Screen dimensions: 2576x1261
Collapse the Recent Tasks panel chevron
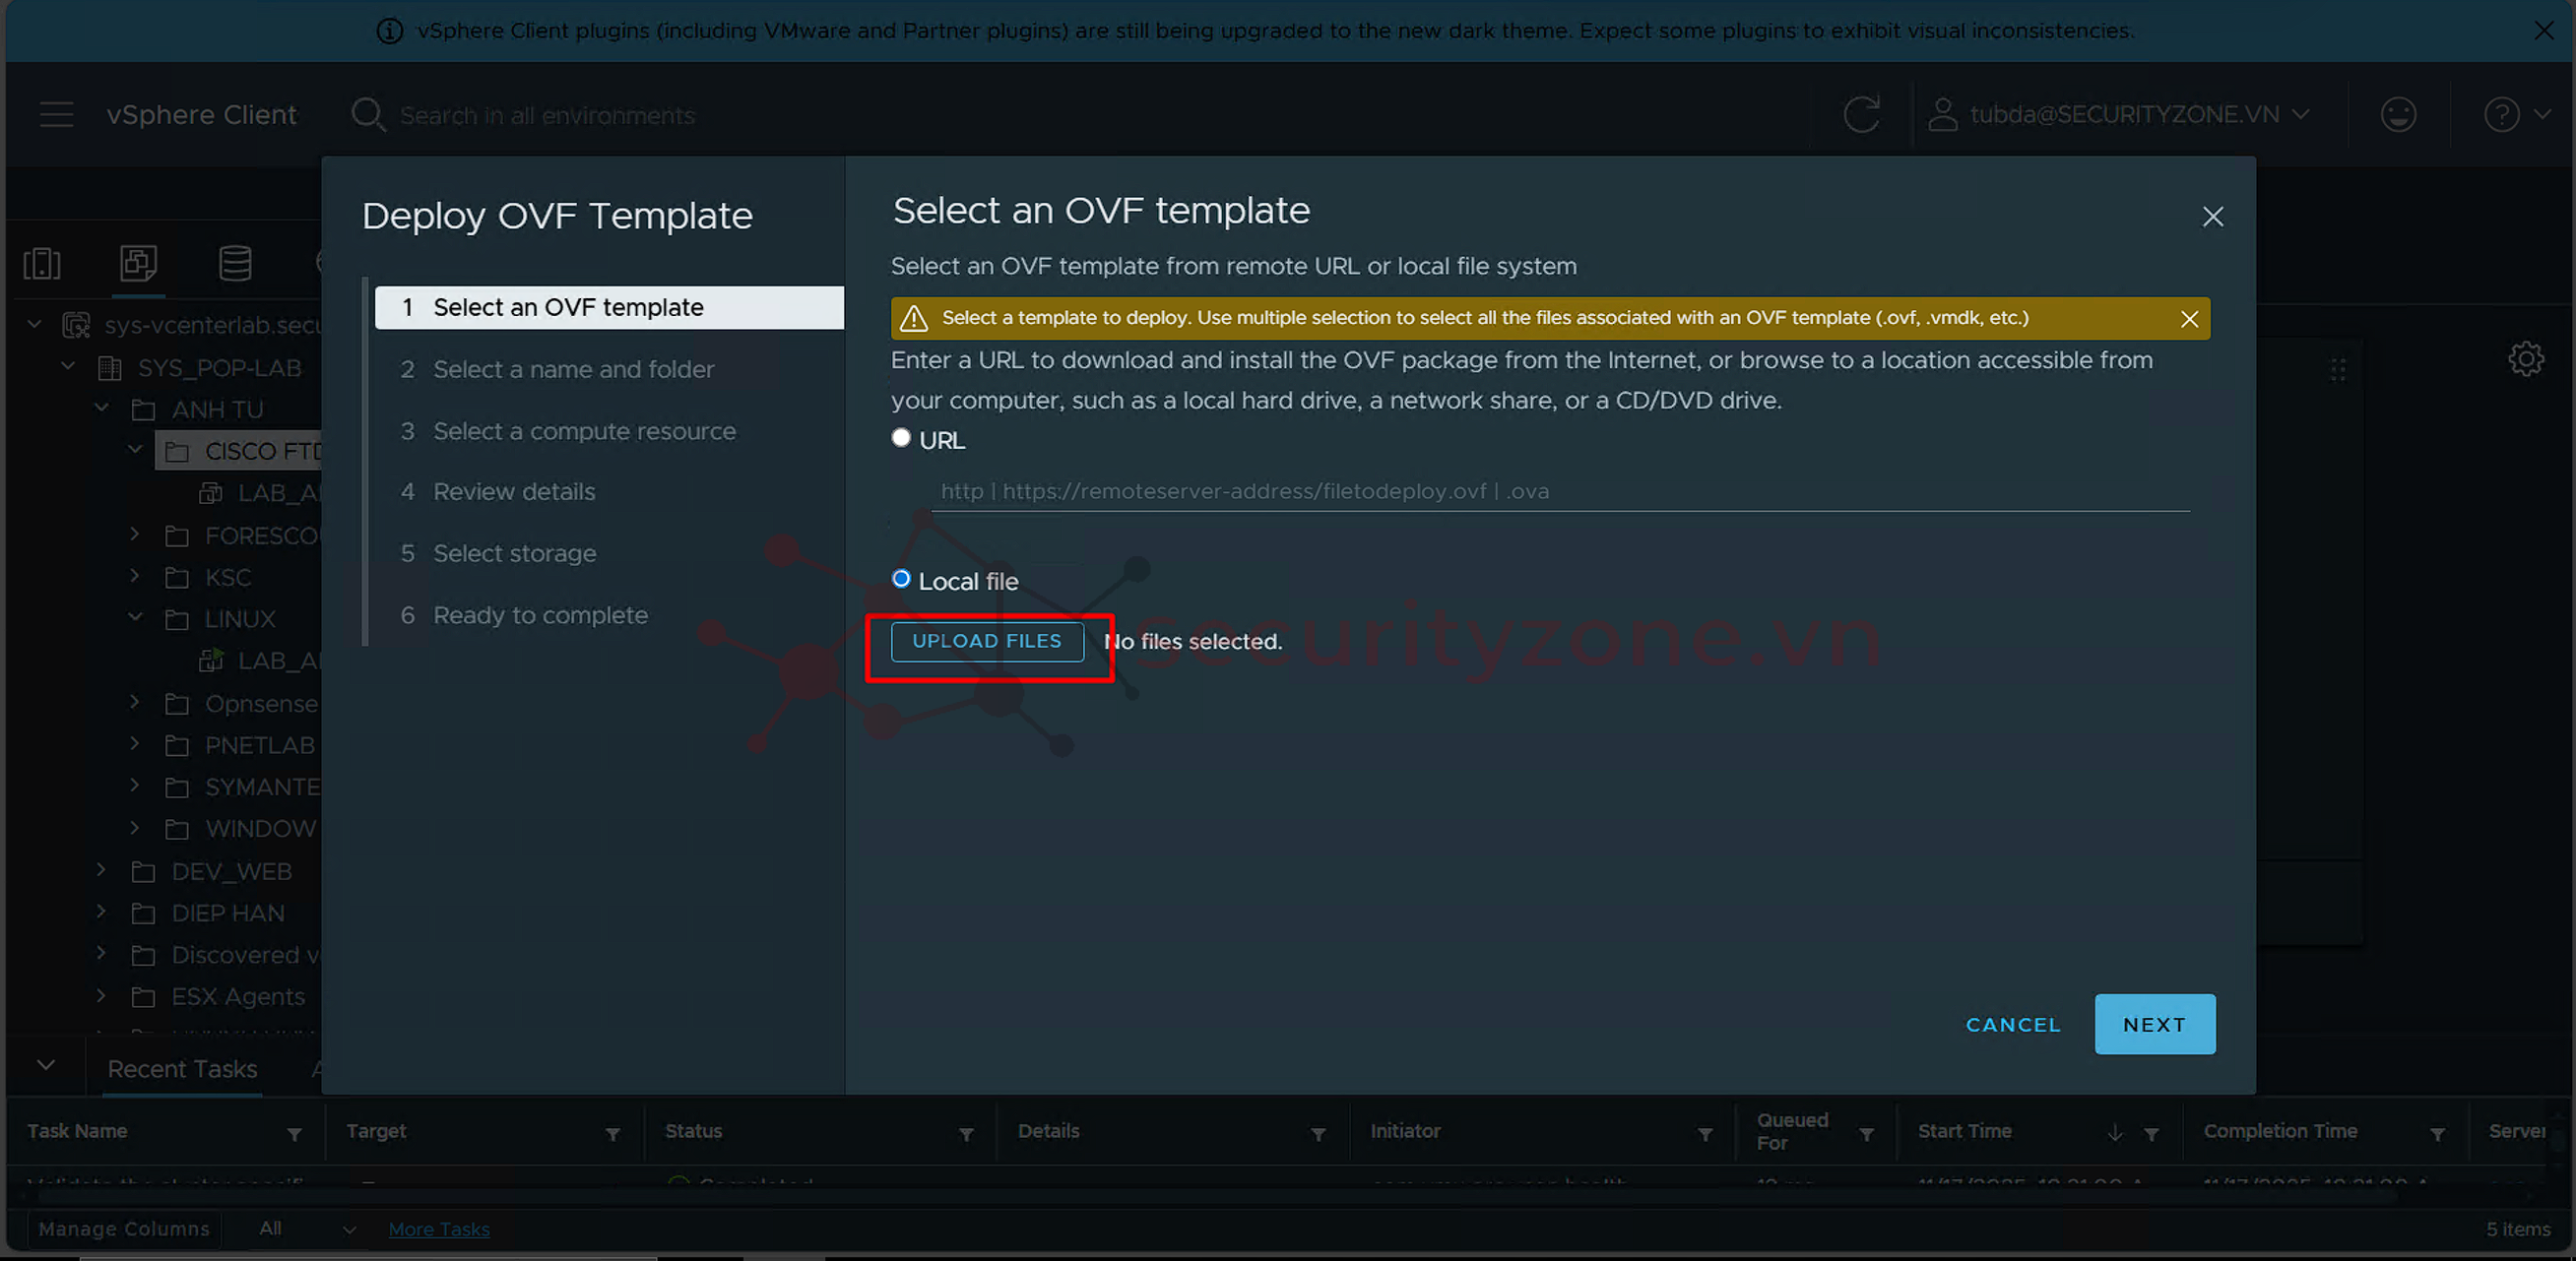coord(46,1066)
